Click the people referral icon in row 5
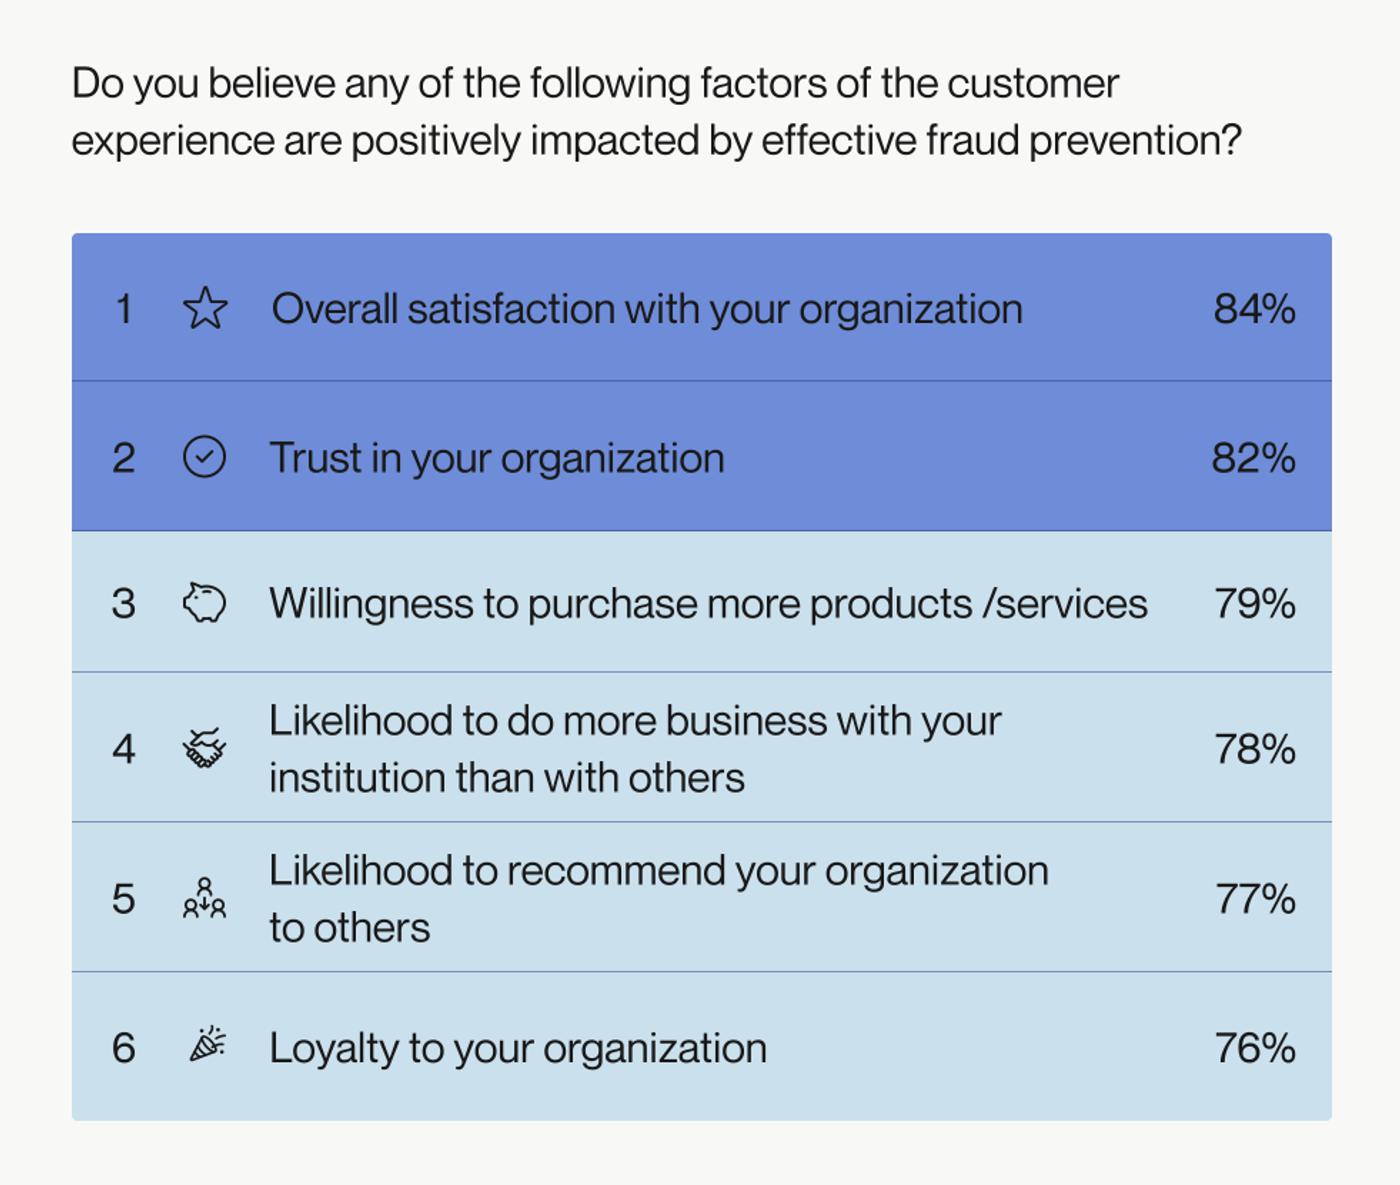Viewport: 1400px width, 1185px height. pos(205,898)
